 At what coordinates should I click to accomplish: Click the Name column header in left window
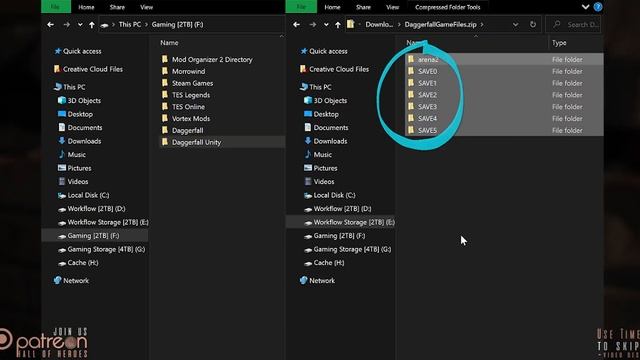click(169, 43)
